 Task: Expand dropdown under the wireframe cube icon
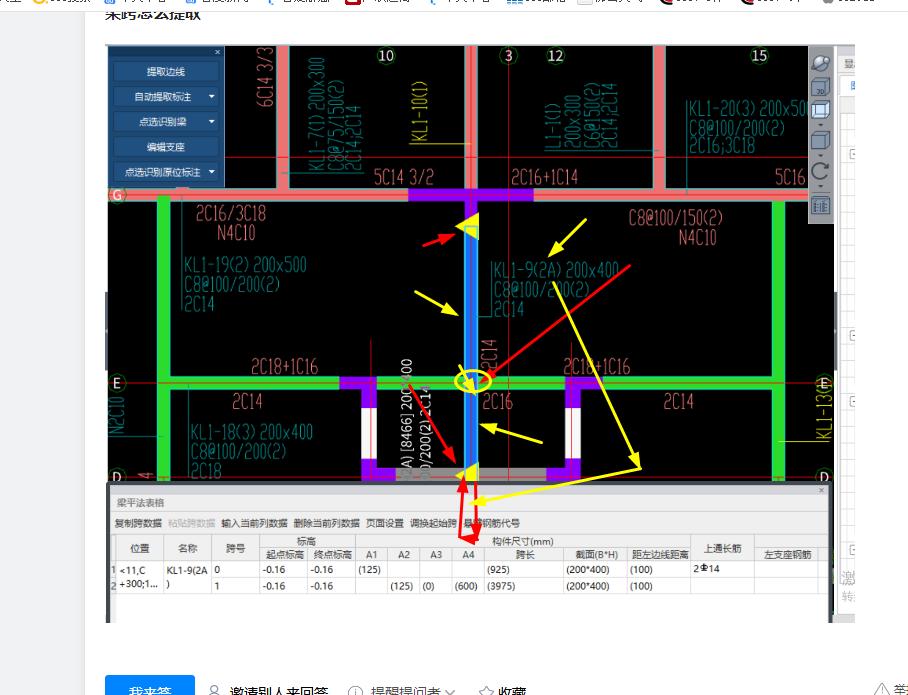[x=821, y=124]
